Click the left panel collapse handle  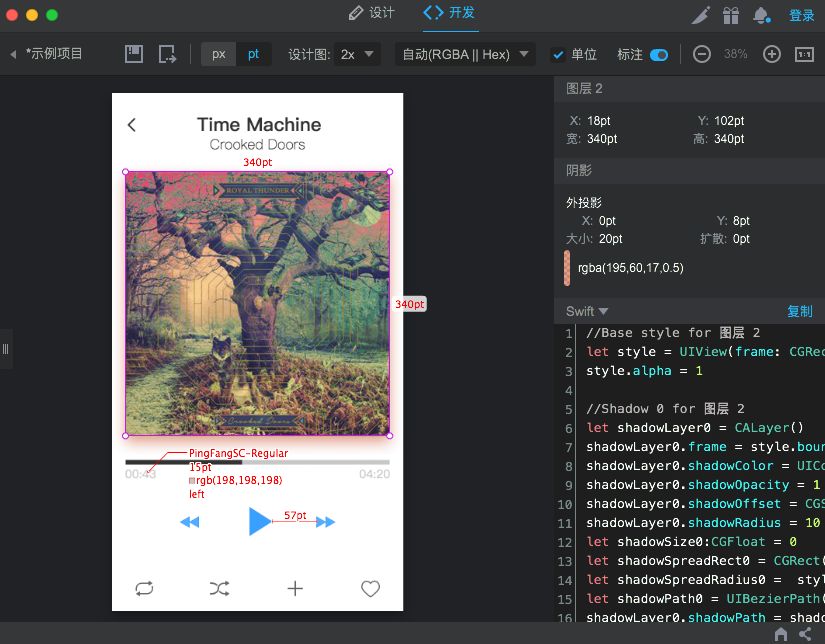(6, 349)
